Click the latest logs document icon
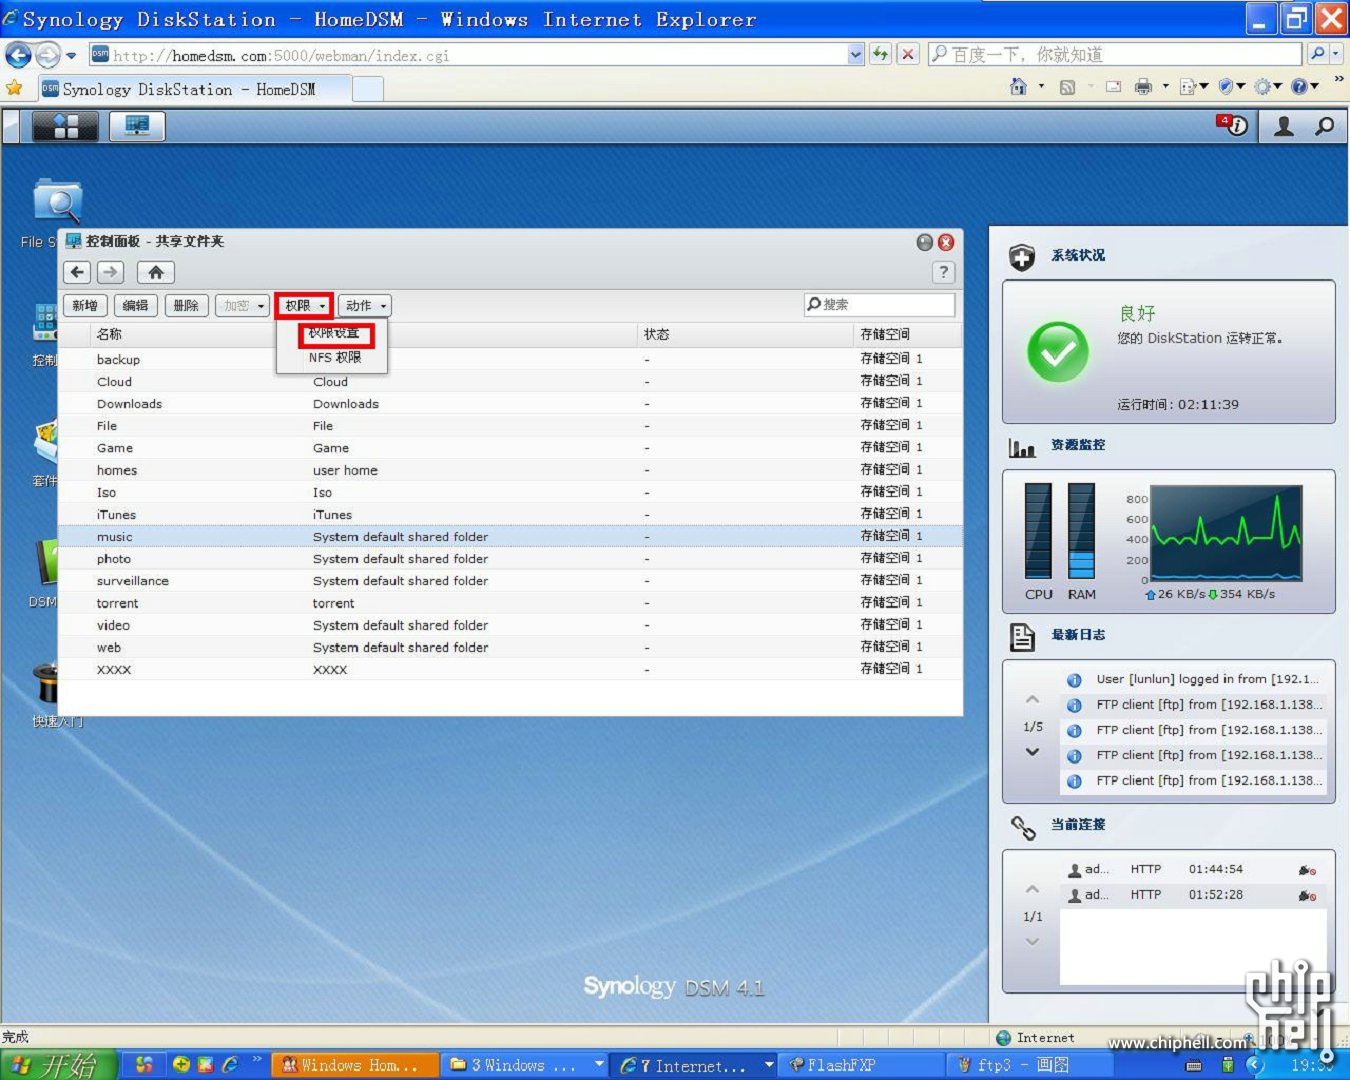This screenshot has height=1080, width=1350. tap(1022, 637)
